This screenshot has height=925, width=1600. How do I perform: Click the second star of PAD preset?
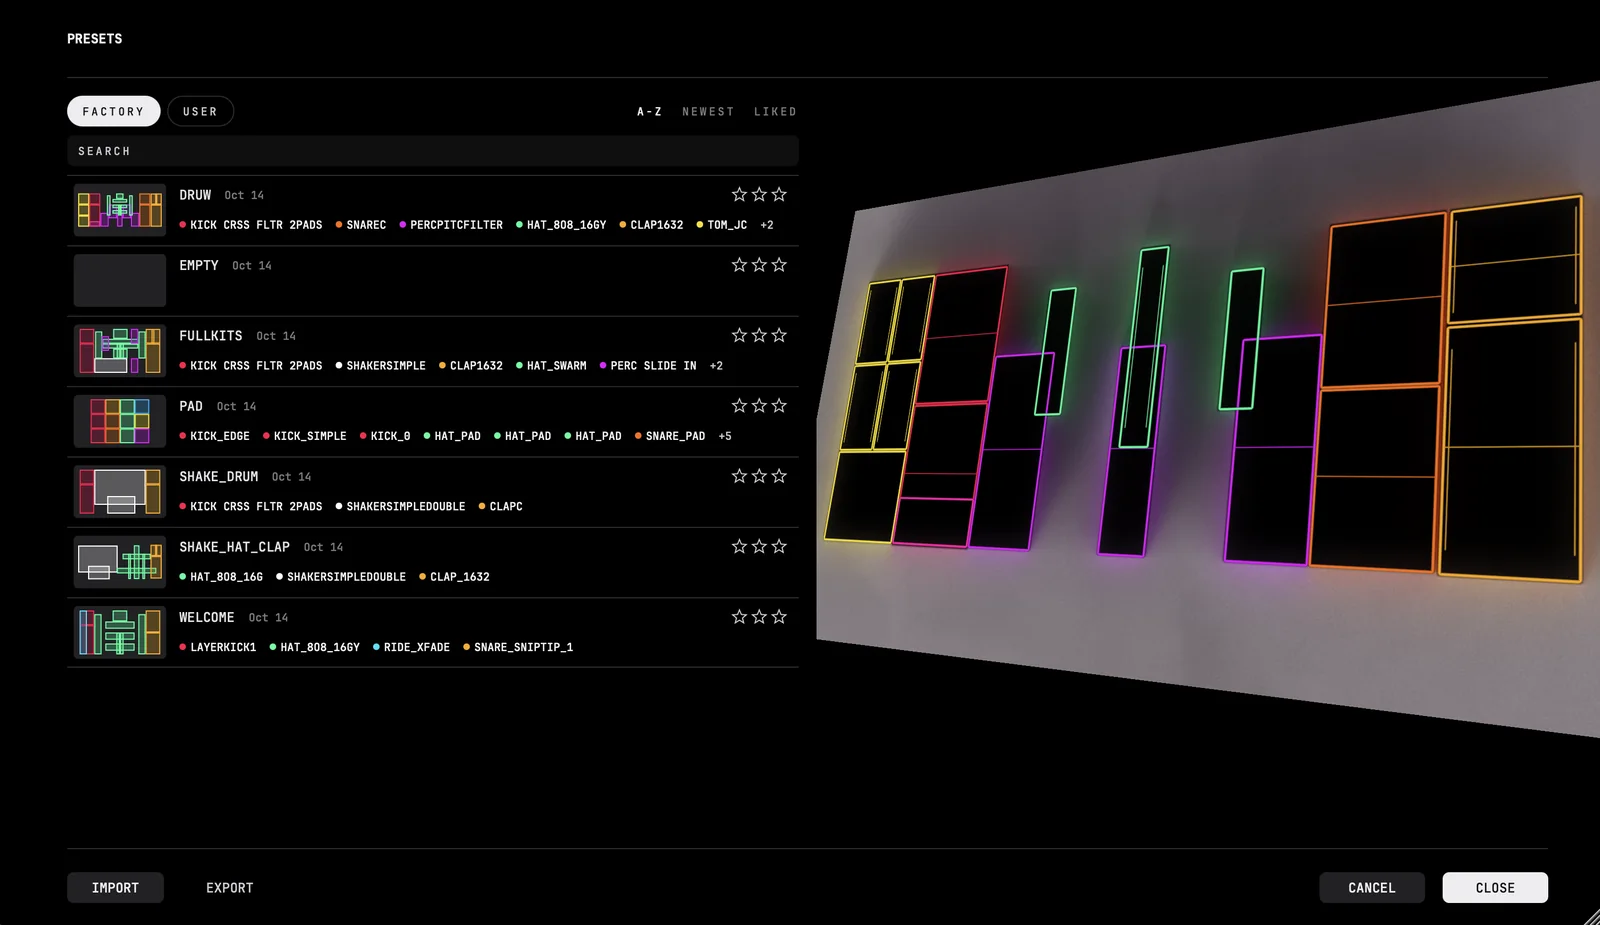tap(759, 405)
